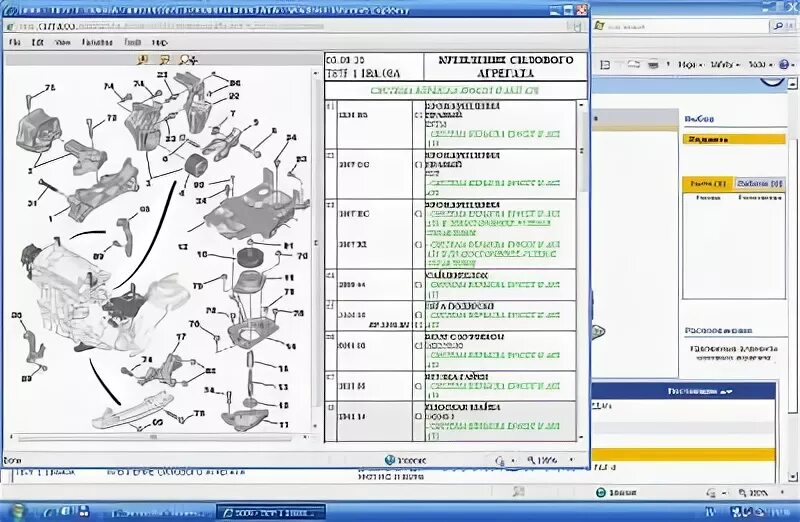This screenshot has height=522, width=800.
Task: Open the blue help icon dropdown in background browser
Action: 787,65
